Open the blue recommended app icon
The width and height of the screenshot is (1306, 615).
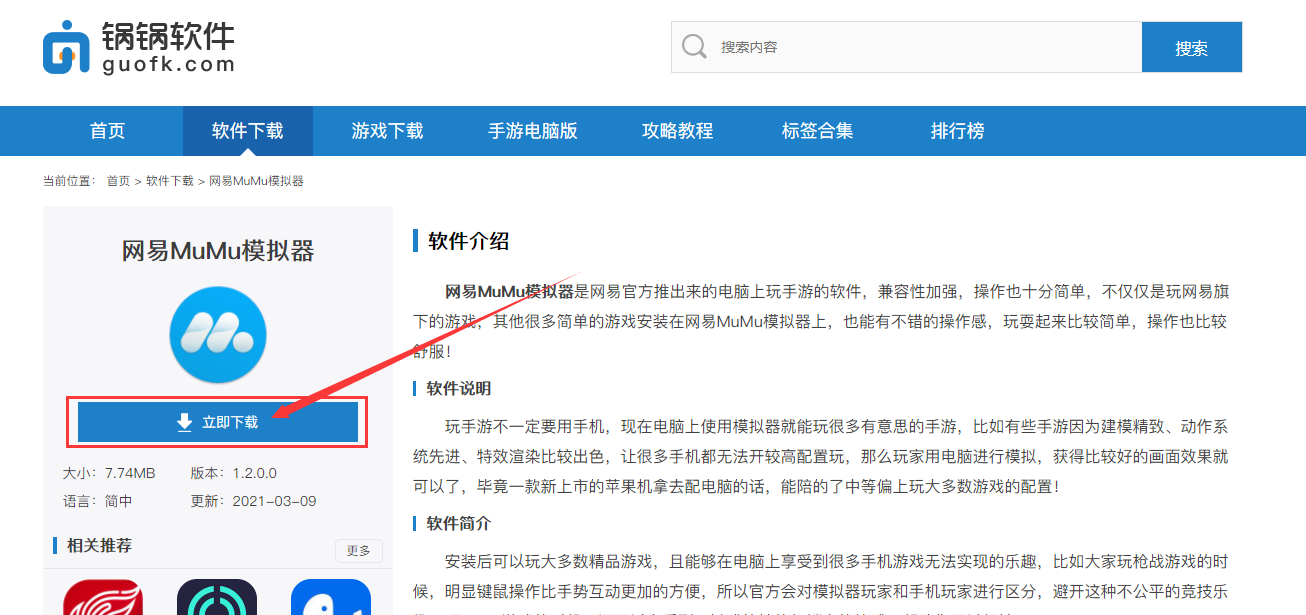(331, 597)
